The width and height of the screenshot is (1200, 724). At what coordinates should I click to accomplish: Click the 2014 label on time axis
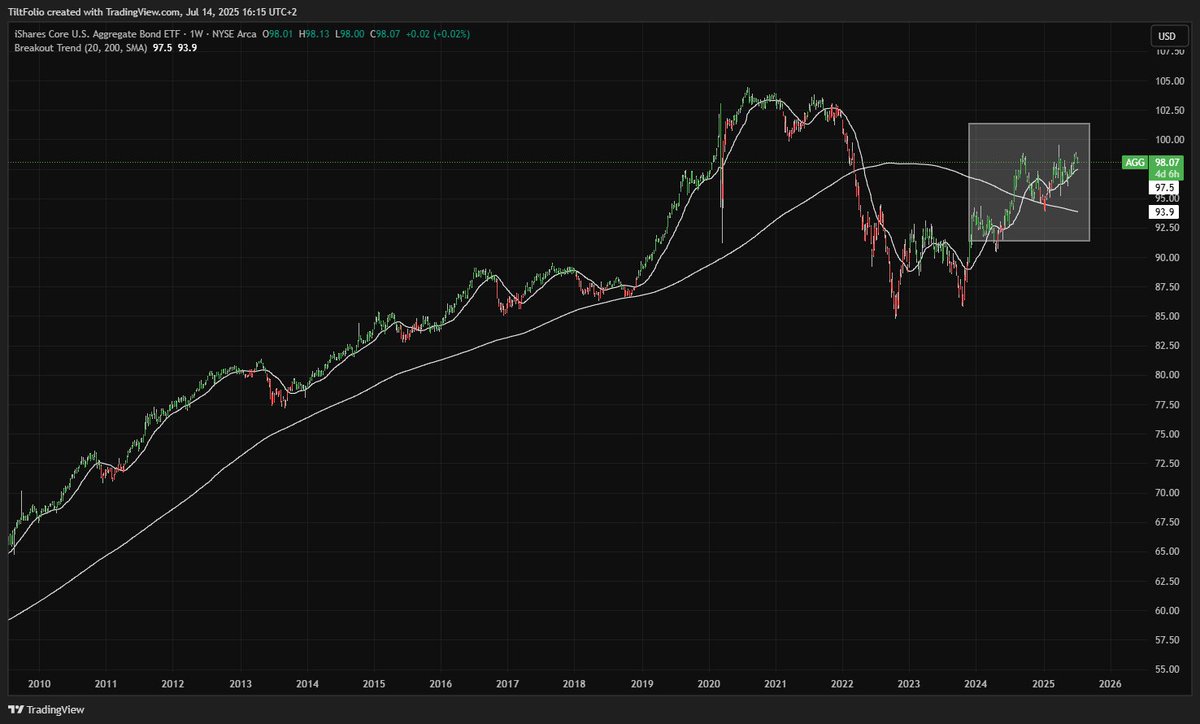point(307,685)
